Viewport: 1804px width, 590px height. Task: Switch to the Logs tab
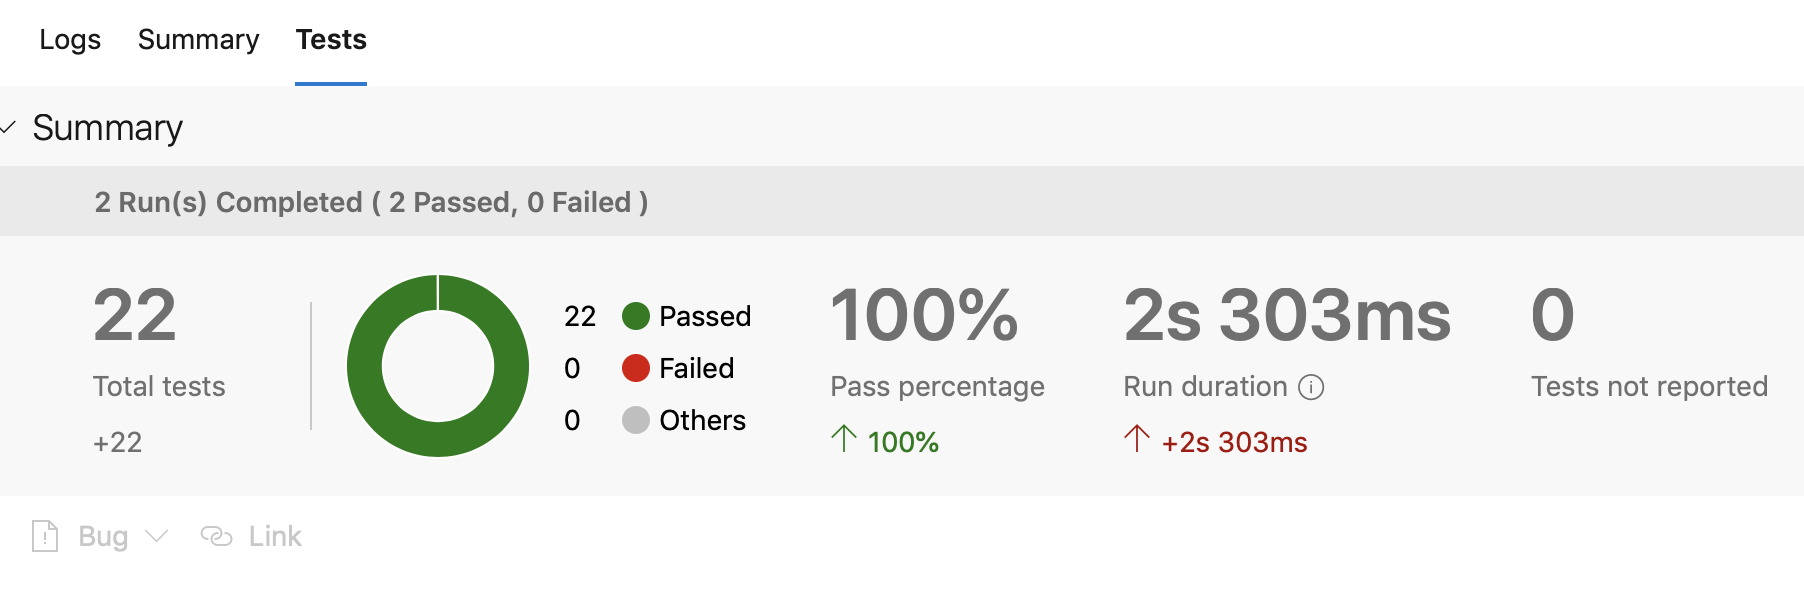[x=69, y=40]
